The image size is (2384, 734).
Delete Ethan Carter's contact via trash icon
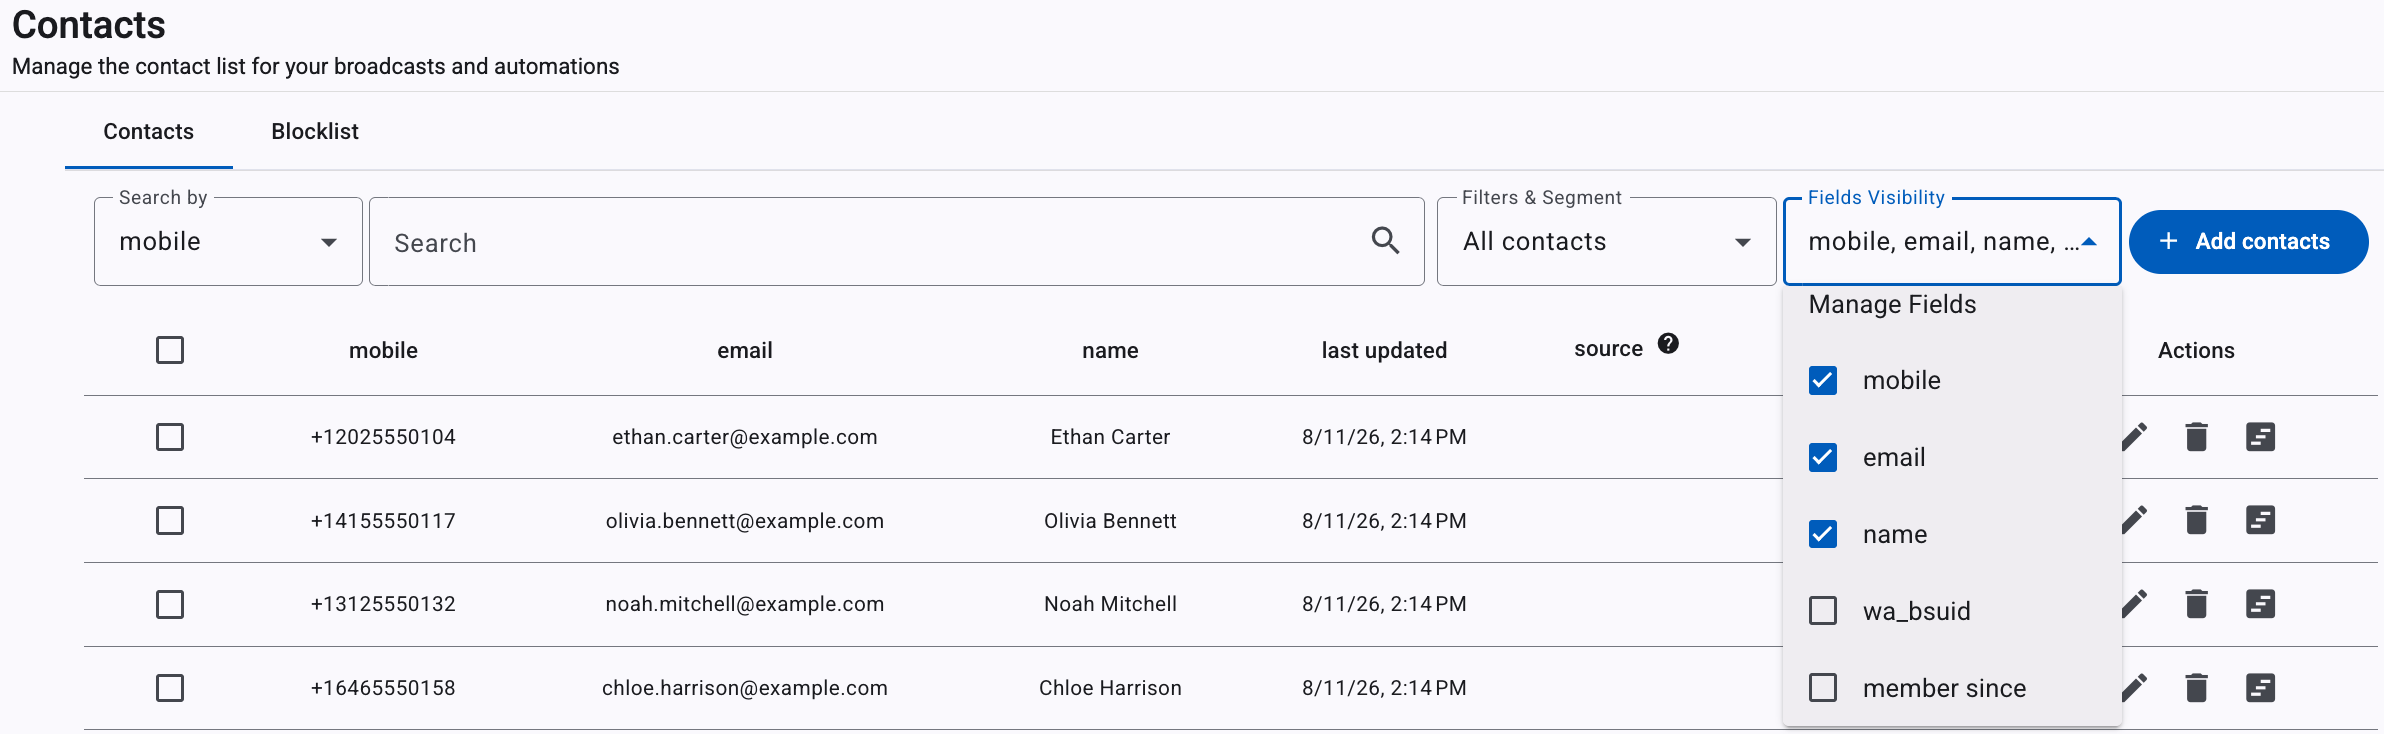click(2196, 437)
